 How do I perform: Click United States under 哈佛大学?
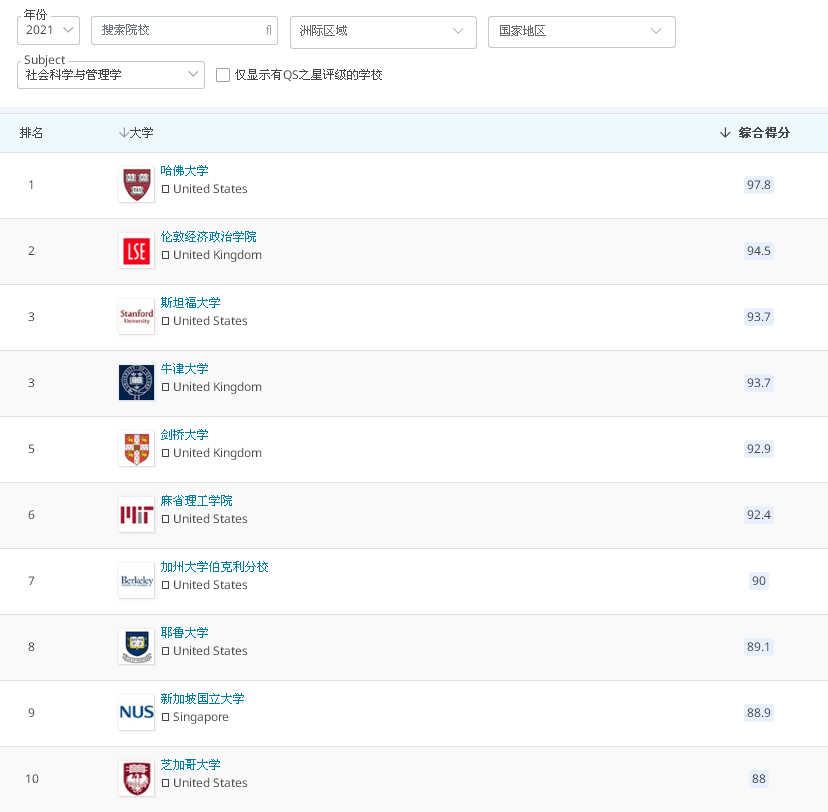[210, 189]
